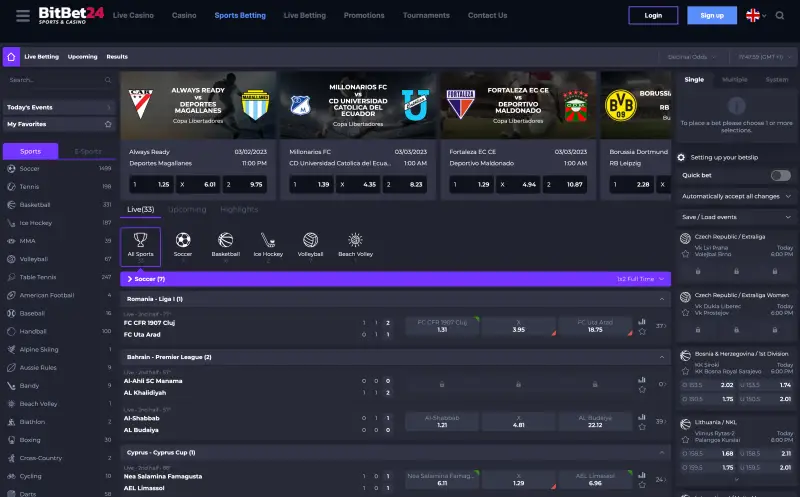Switch to the Upcoming events tab
This screenshot has height=497, width=800.
coord(187,209)
